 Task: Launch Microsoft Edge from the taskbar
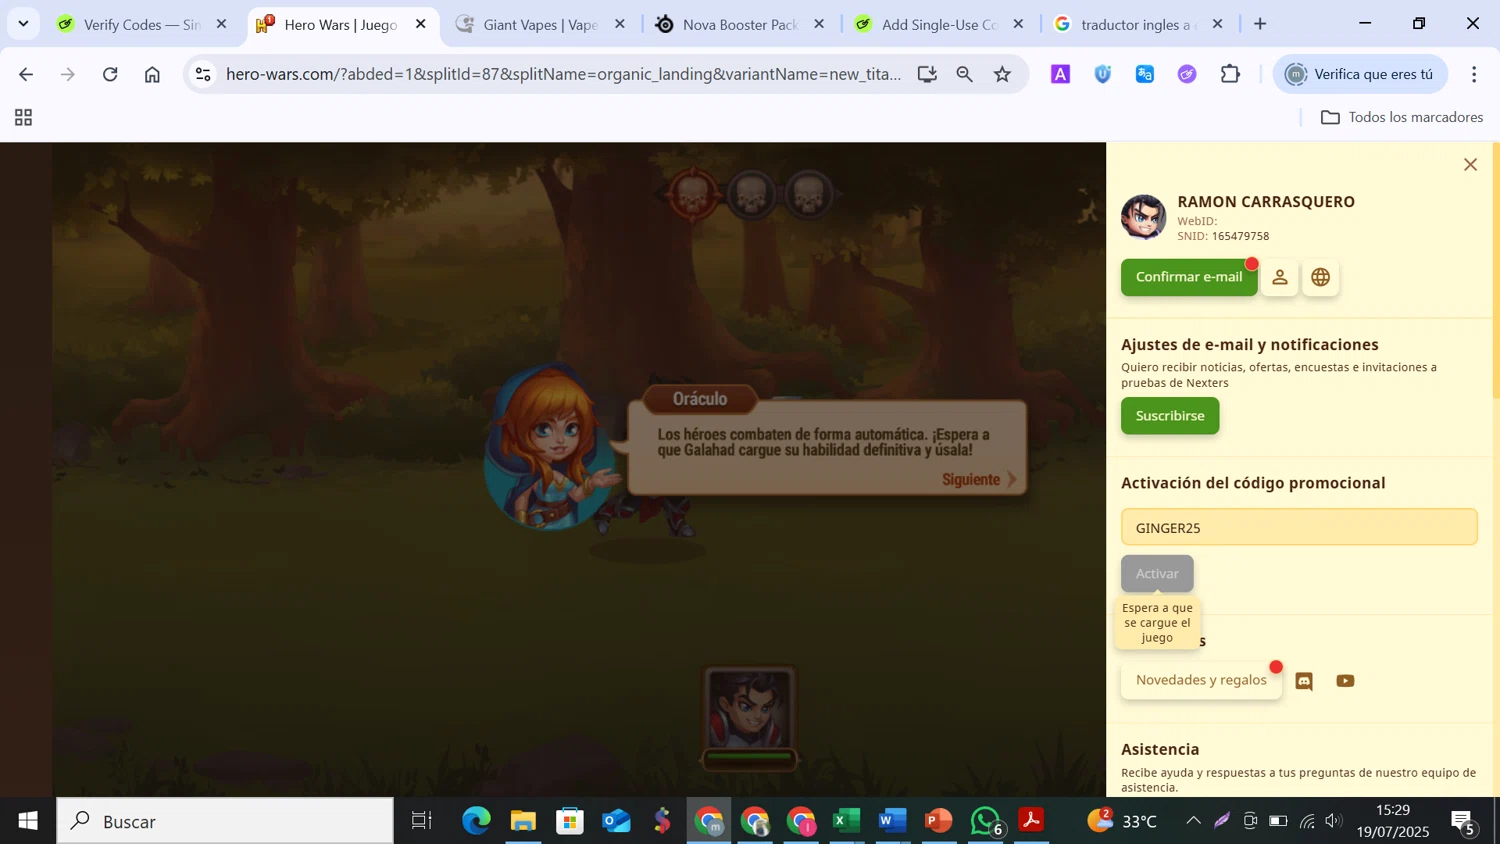click(476, 821)
